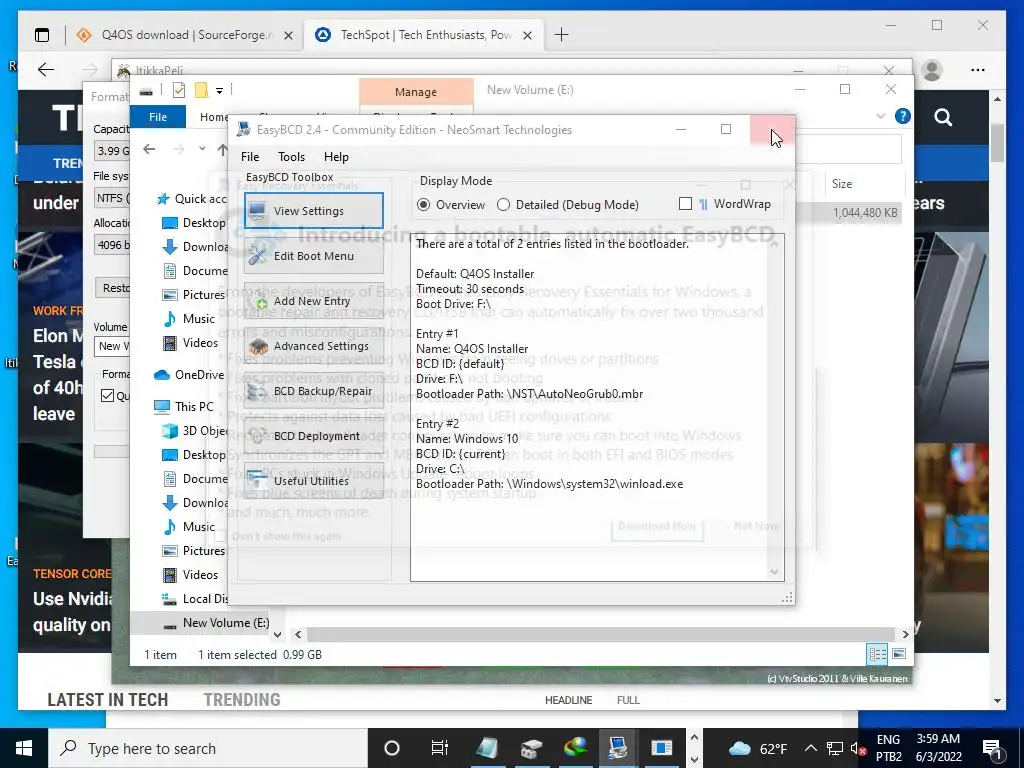Open Useful Utilities in EasyBCD

coord(313,481)
